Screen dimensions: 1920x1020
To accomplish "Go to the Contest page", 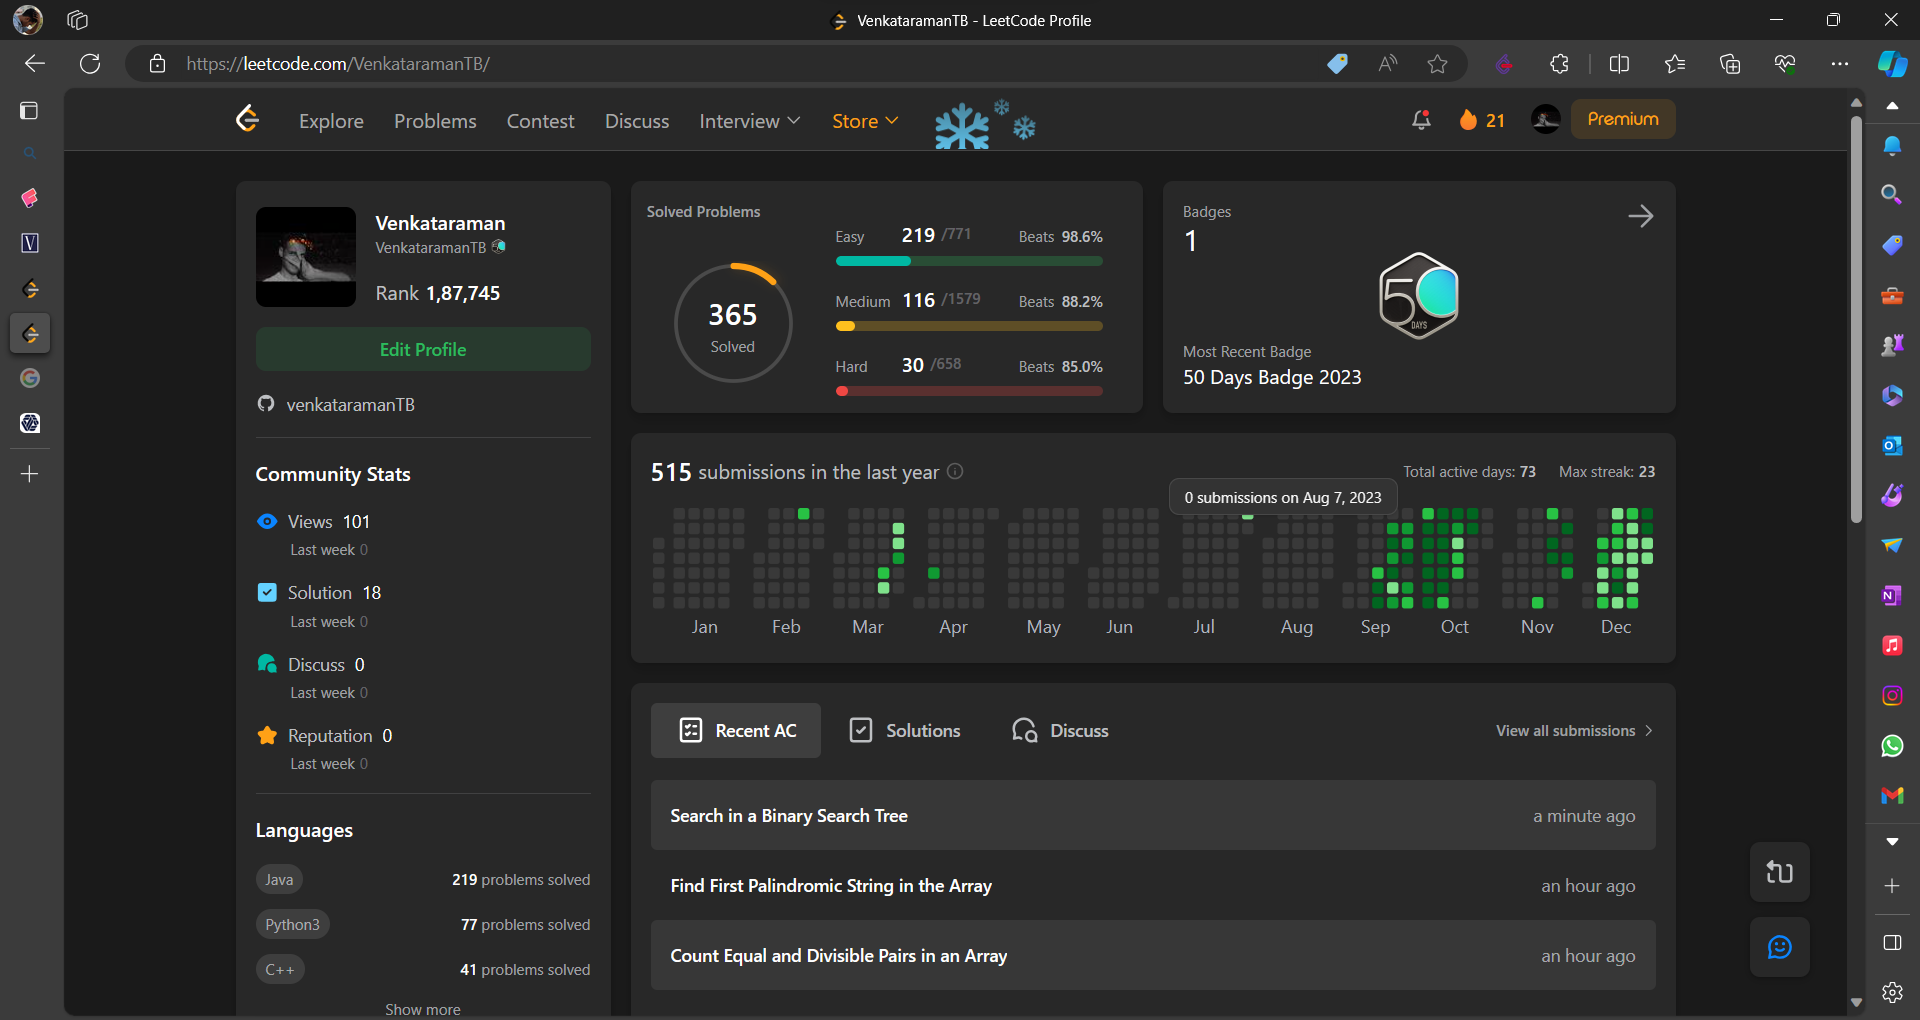I will click(540, 121).
